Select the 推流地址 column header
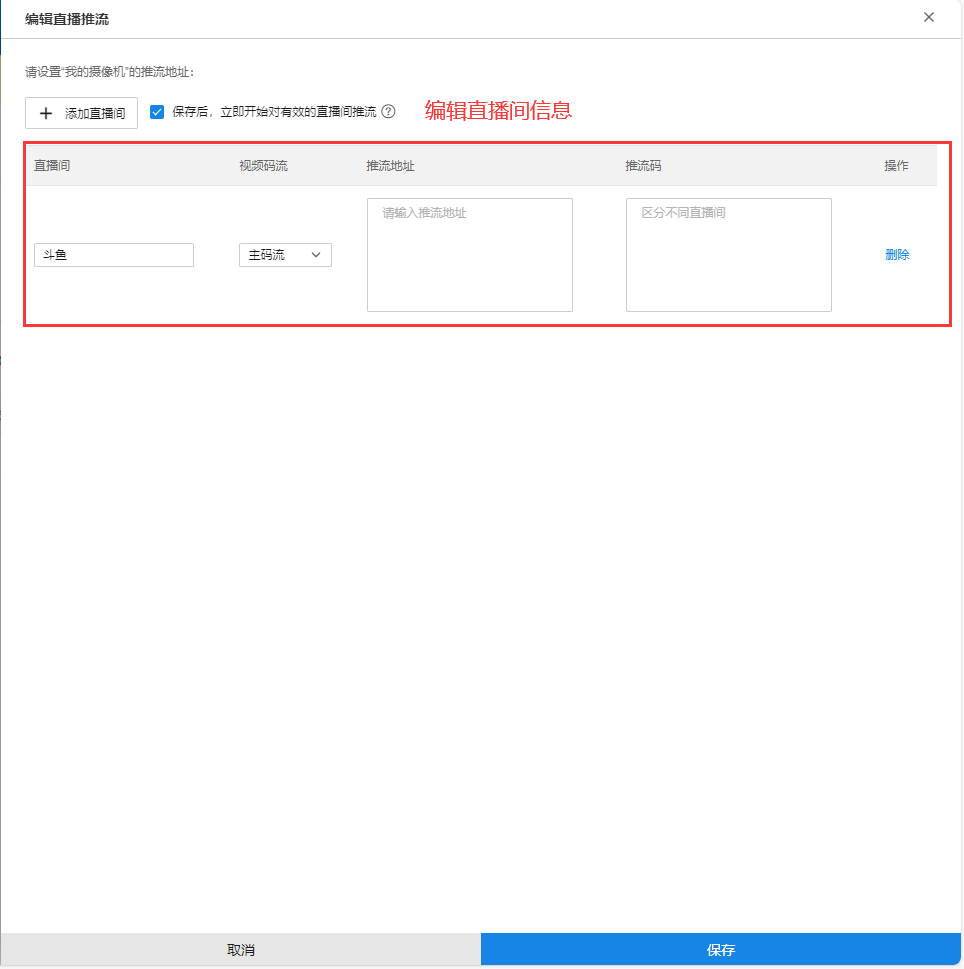This screenshot has width=964, height=969. [x=391, y=166]
